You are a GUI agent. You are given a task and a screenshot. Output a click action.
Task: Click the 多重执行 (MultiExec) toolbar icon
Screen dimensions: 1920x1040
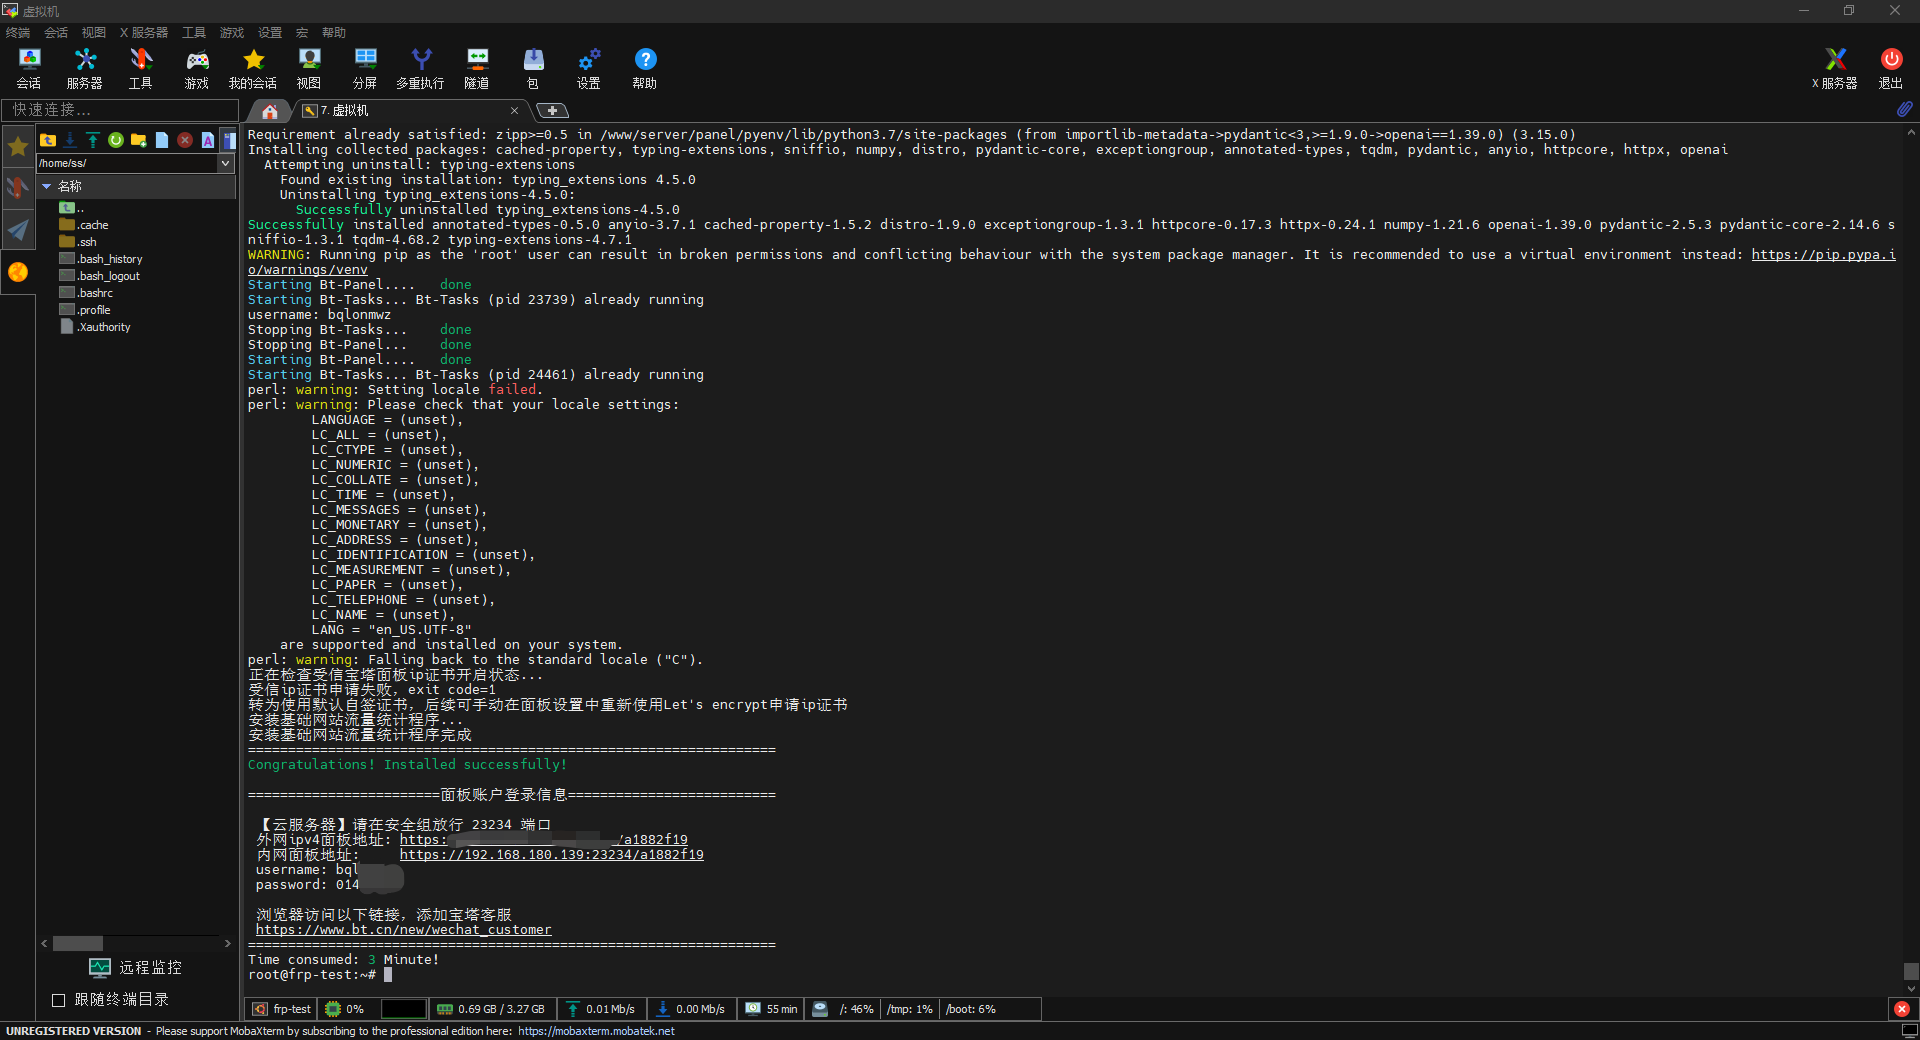point(421,69)
